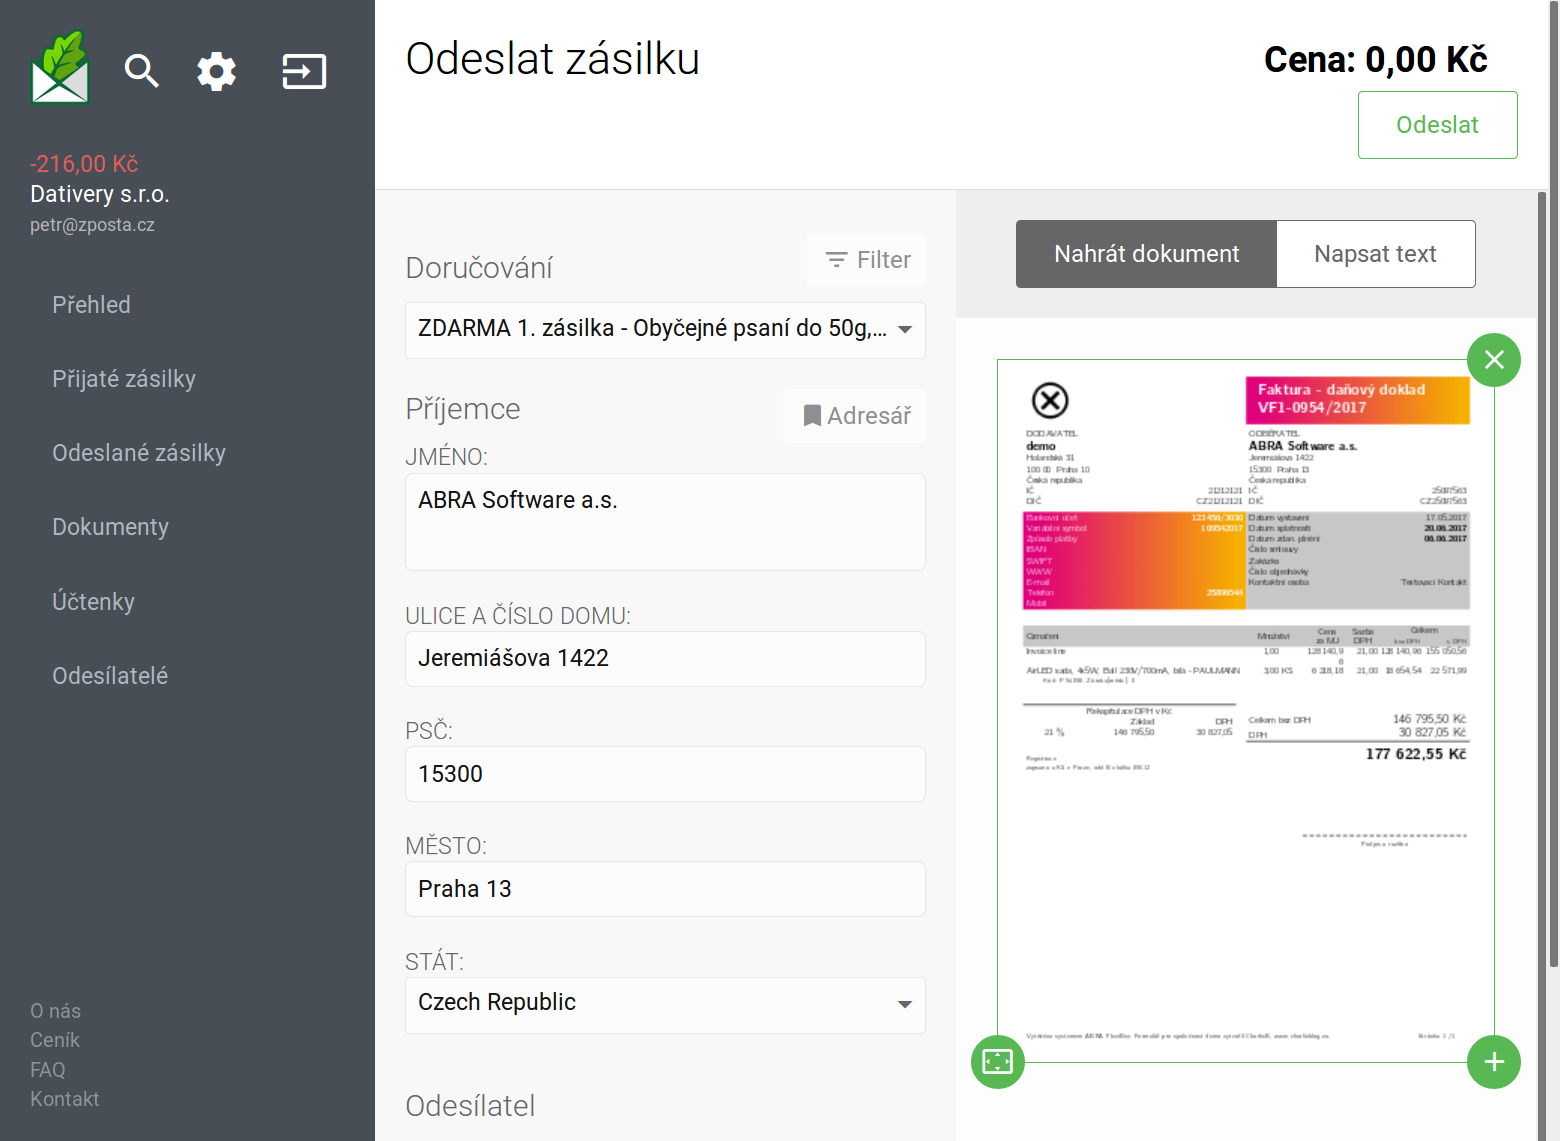The image size is (1560, 1141).
Task: Go to Přijaté zásilky in sidebar
Action: point(124,379)
